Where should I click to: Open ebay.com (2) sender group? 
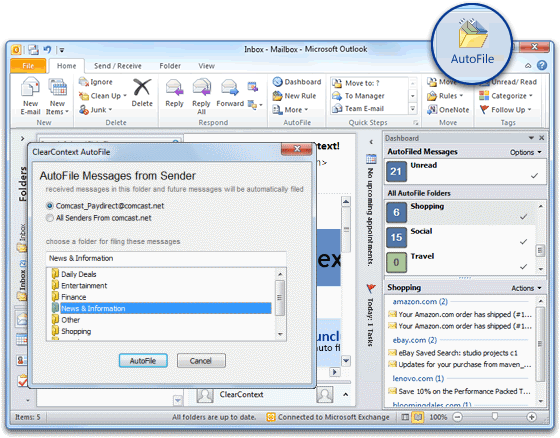[x=415, y=340]
